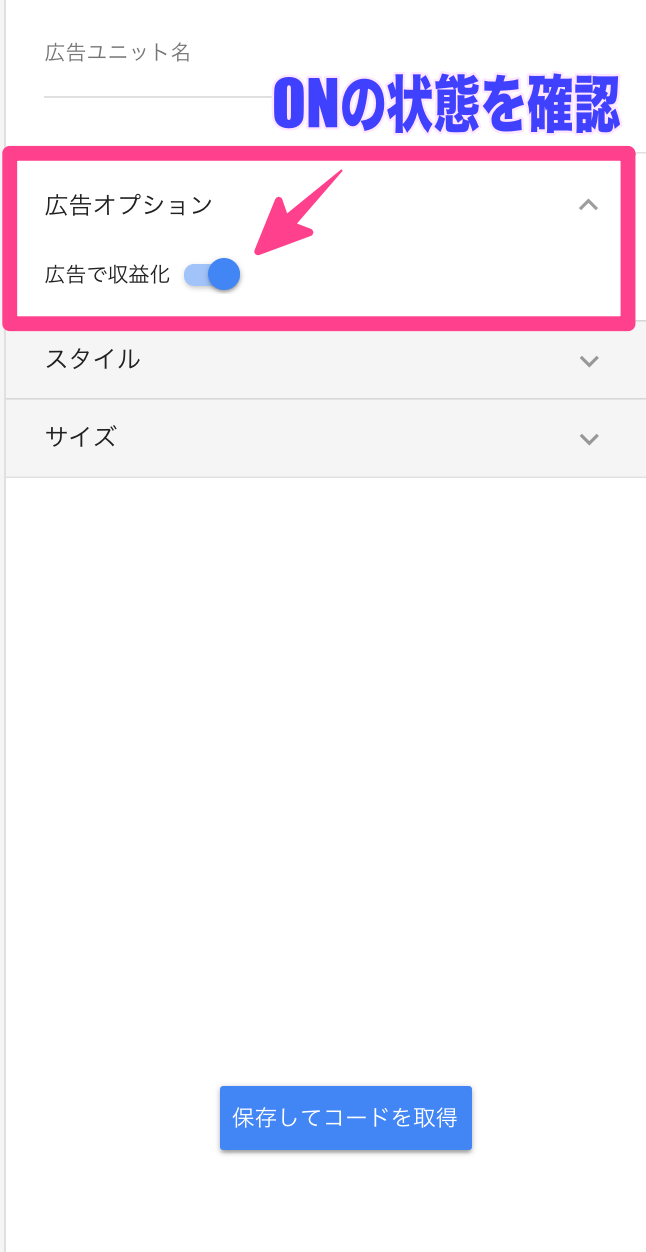Click the pink arrow annotation
Image resolution: width=646 pixels, height=1252 pixels.
[x=298, y=212]
